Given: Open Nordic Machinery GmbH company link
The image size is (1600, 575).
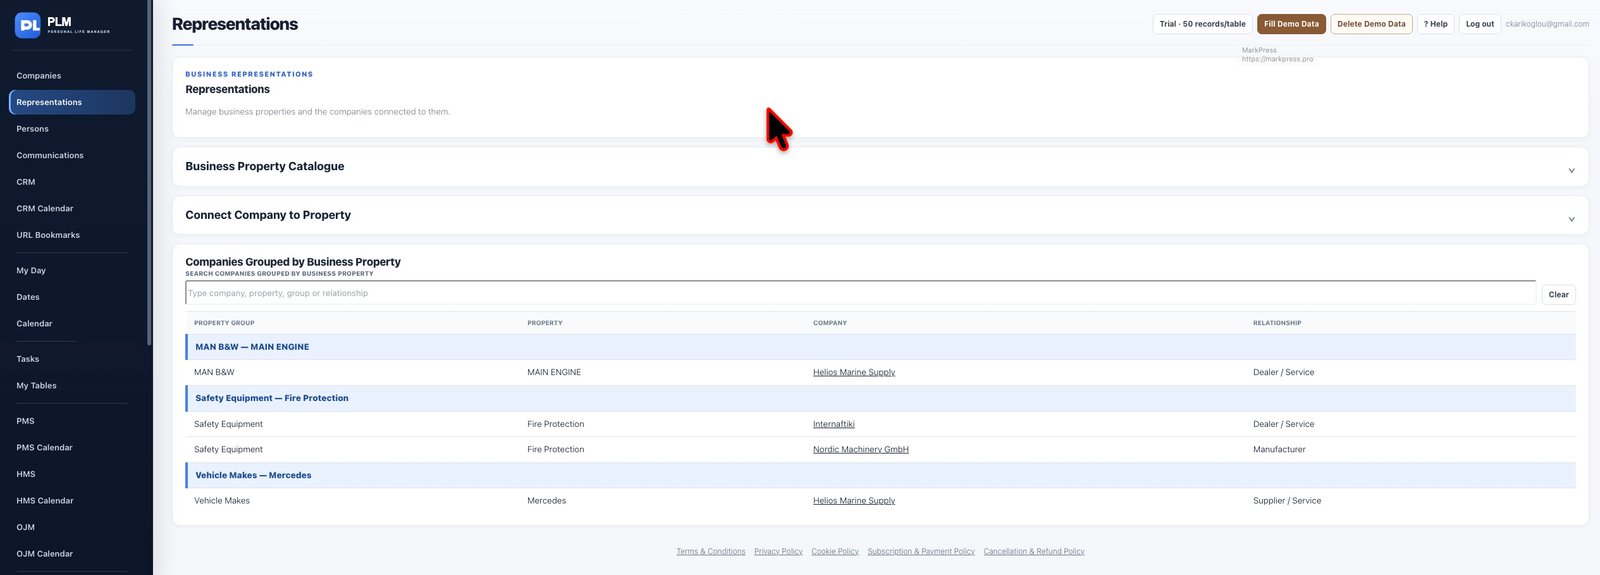Looking at the screenshot, I should (861, 449).
